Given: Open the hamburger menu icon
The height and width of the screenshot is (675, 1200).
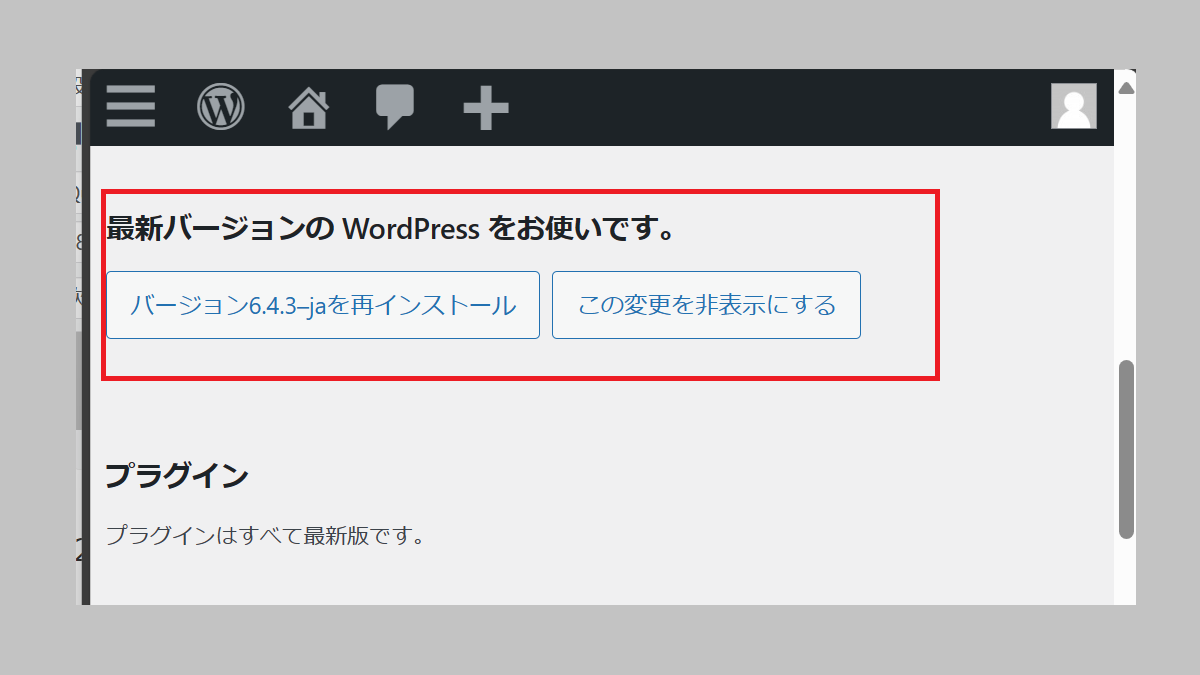Looking at the screenshot, I should coord(131,106).
